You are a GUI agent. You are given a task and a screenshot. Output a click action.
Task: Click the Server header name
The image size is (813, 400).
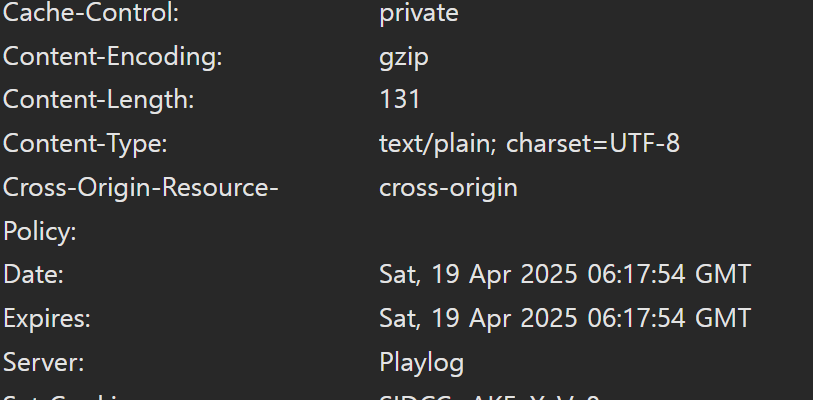click(43, 362)
